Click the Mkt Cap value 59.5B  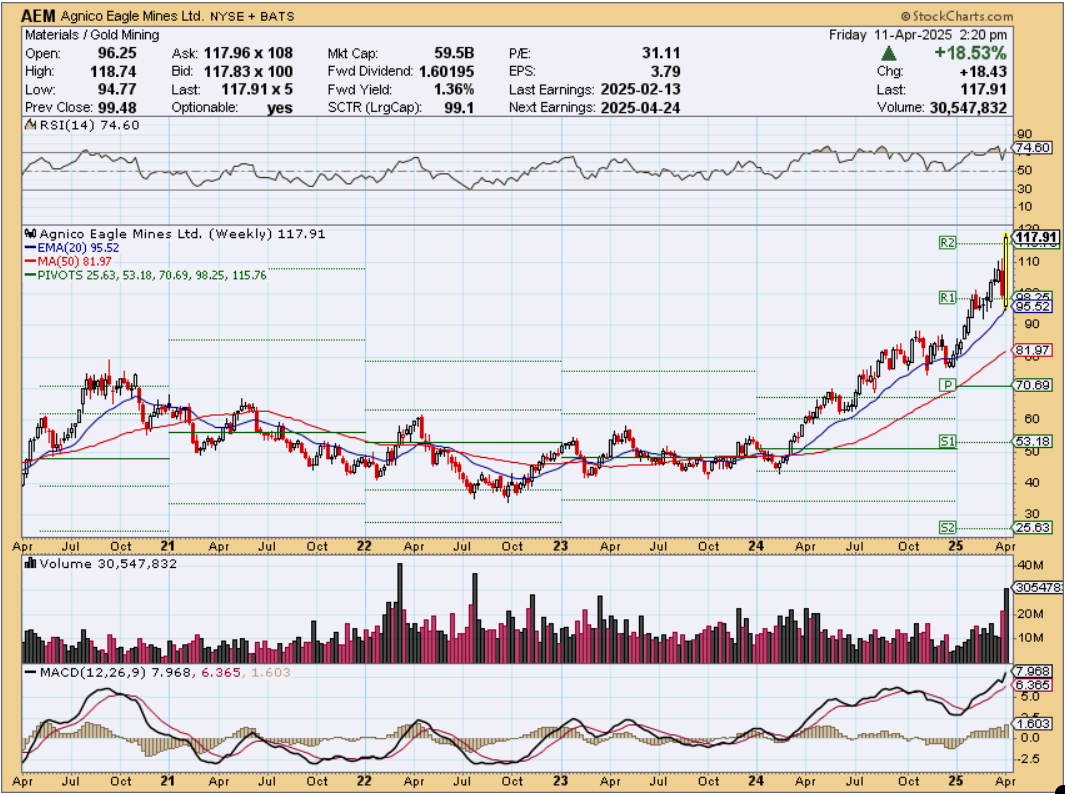(454, 53)
